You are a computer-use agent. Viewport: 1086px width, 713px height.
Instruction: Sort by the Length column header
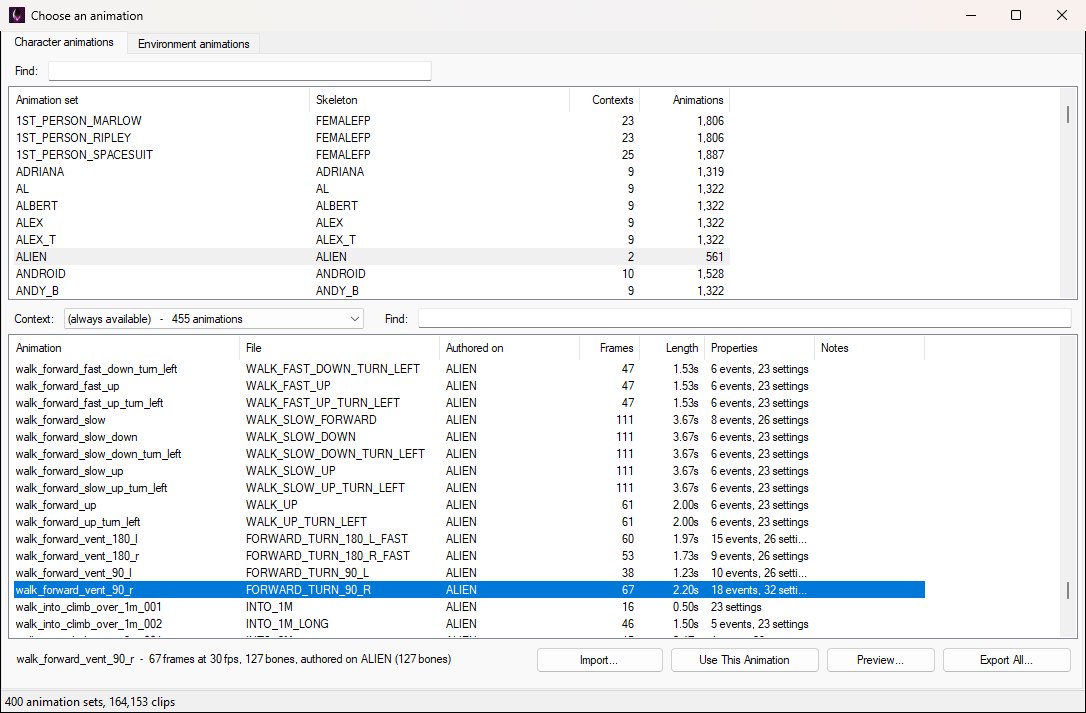click(x=672, y=348)
